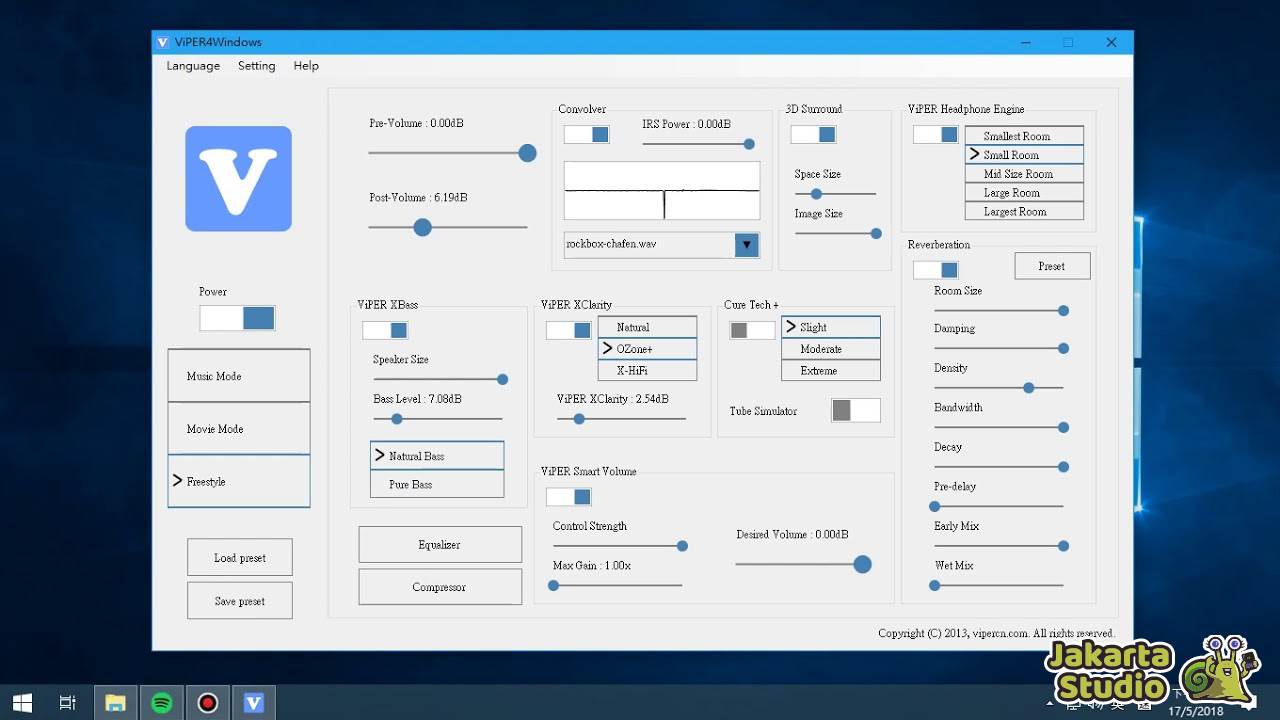
Task: Click the large ViPER V logo
Action: pyautogui.click(x=237, y=178)
